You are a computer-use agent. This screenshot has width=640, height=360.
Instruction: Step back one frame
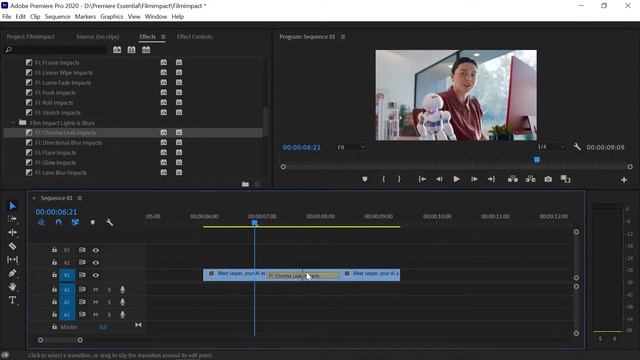coord(439,179)
